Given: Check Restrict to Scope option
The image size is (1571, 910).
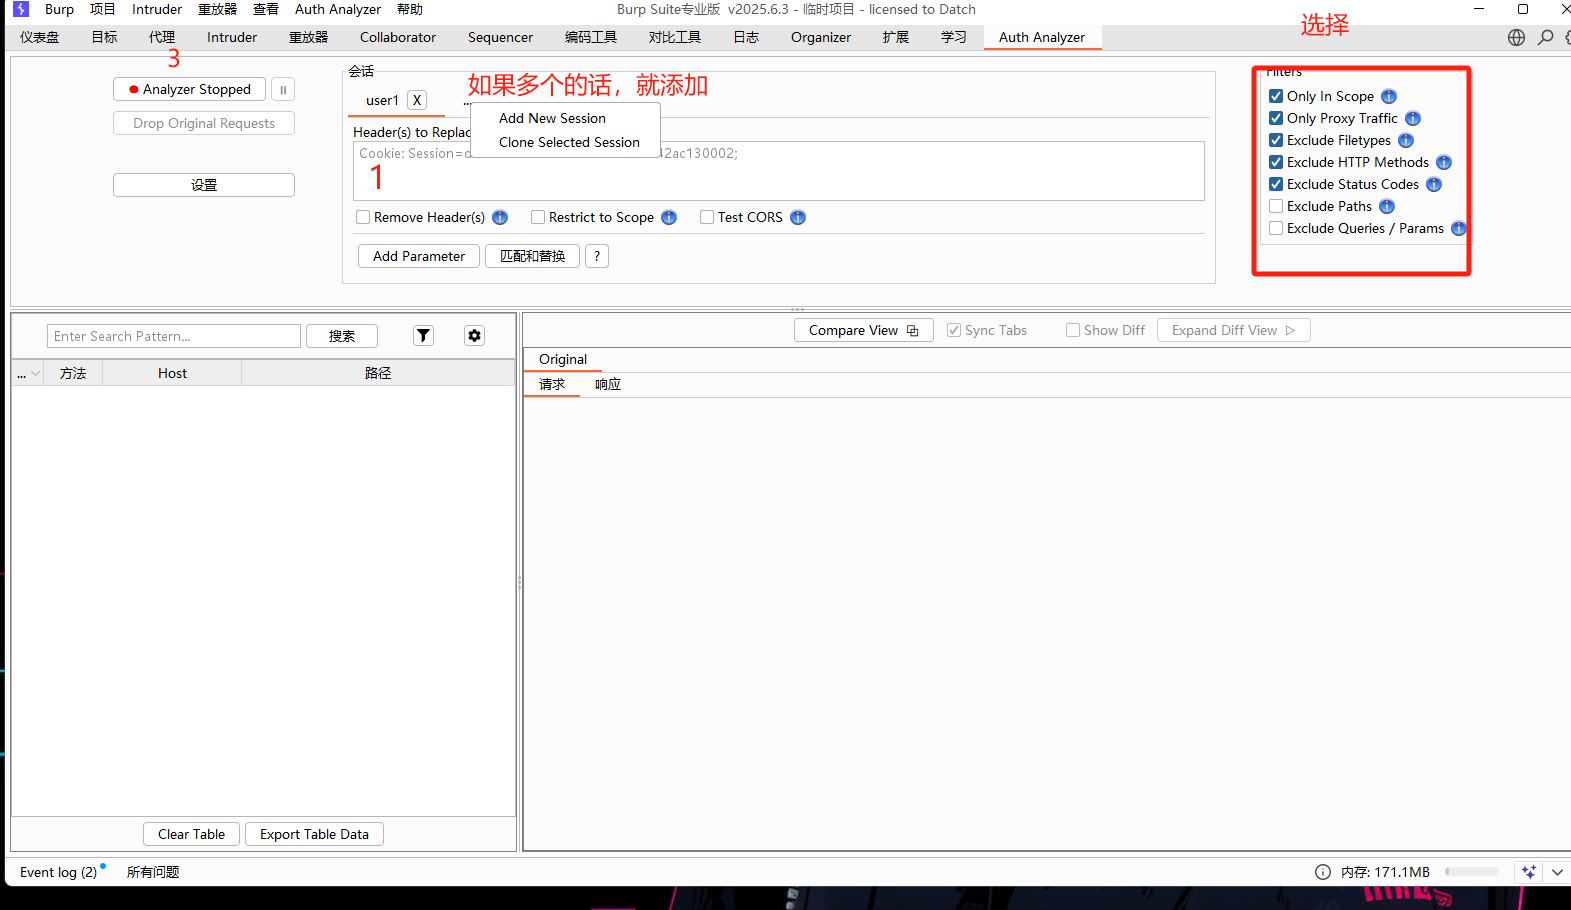Looking at the screenshot, I should tap(538, 217).
